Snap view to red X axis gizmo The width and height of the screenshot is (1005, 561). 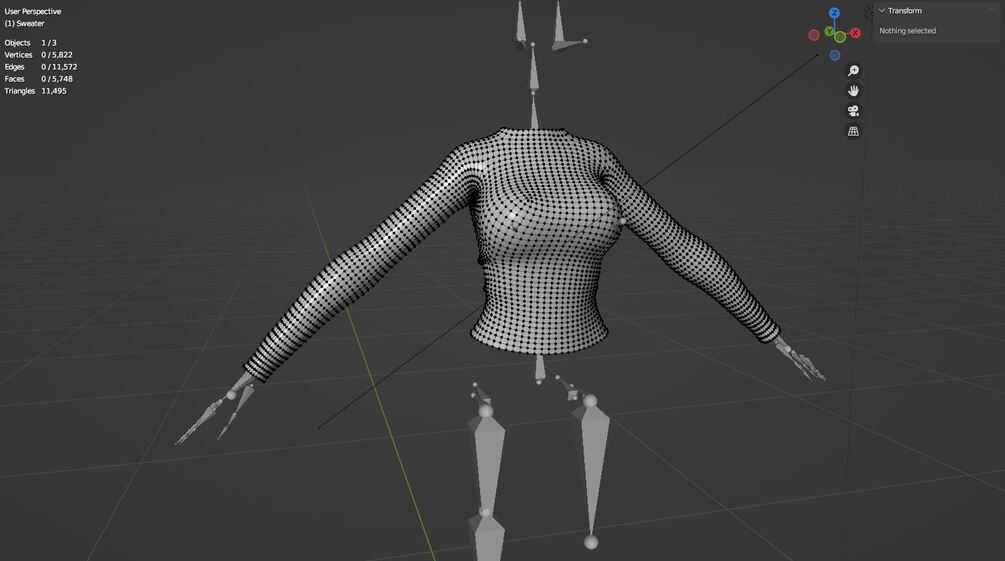855,33
